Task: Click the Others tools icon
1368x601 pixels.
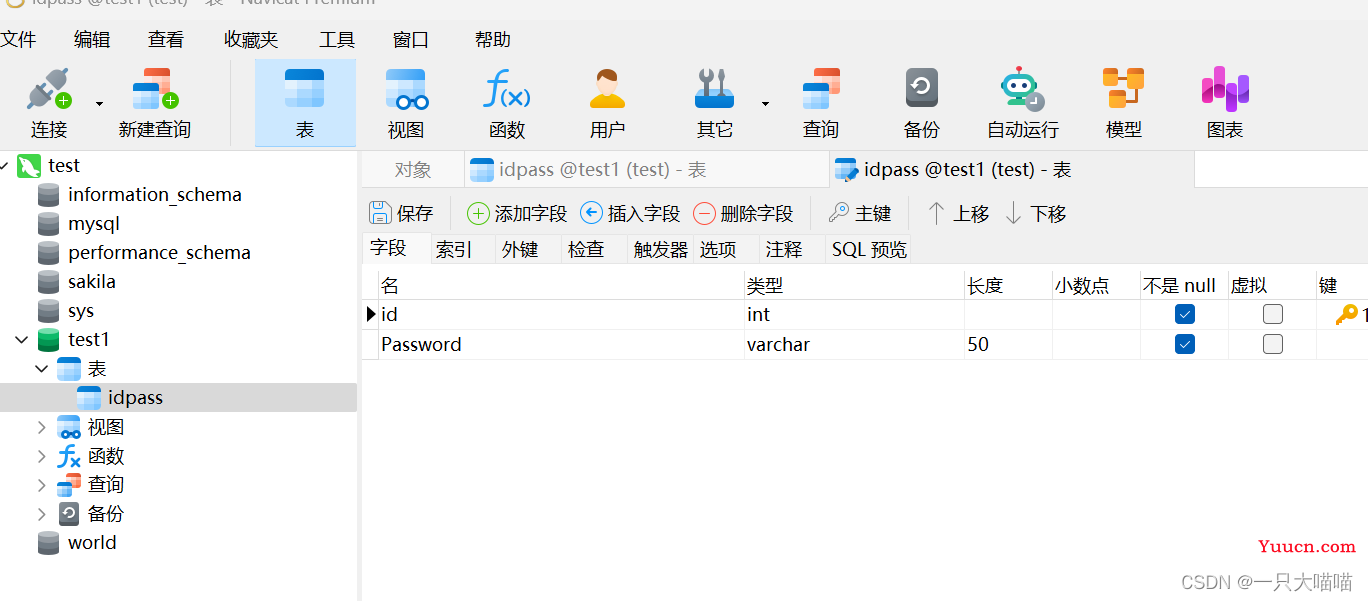Action: point(714,89)
